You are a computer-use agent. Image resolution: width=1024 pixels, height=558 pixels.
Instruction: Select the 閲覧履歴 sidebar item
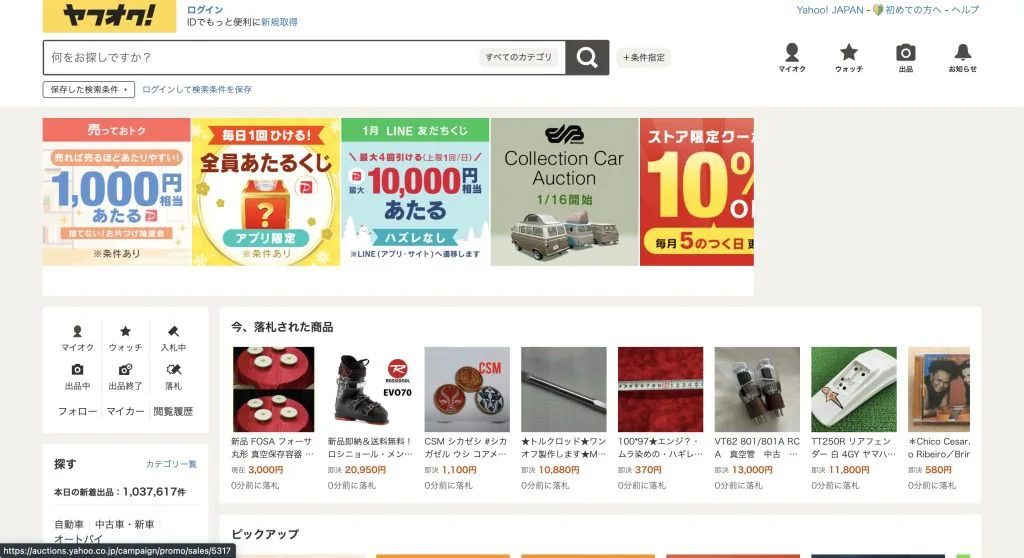(173, 411)
